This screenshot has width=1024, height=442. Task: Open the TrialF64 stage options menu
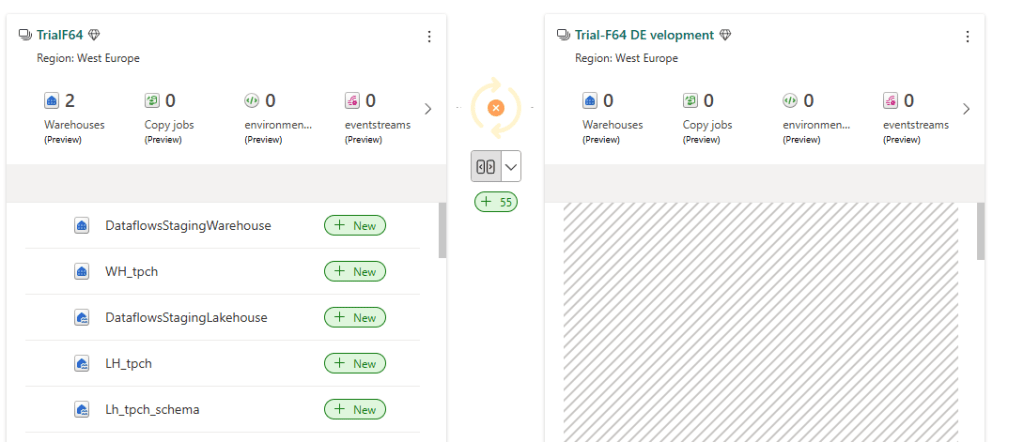point(429,37)
